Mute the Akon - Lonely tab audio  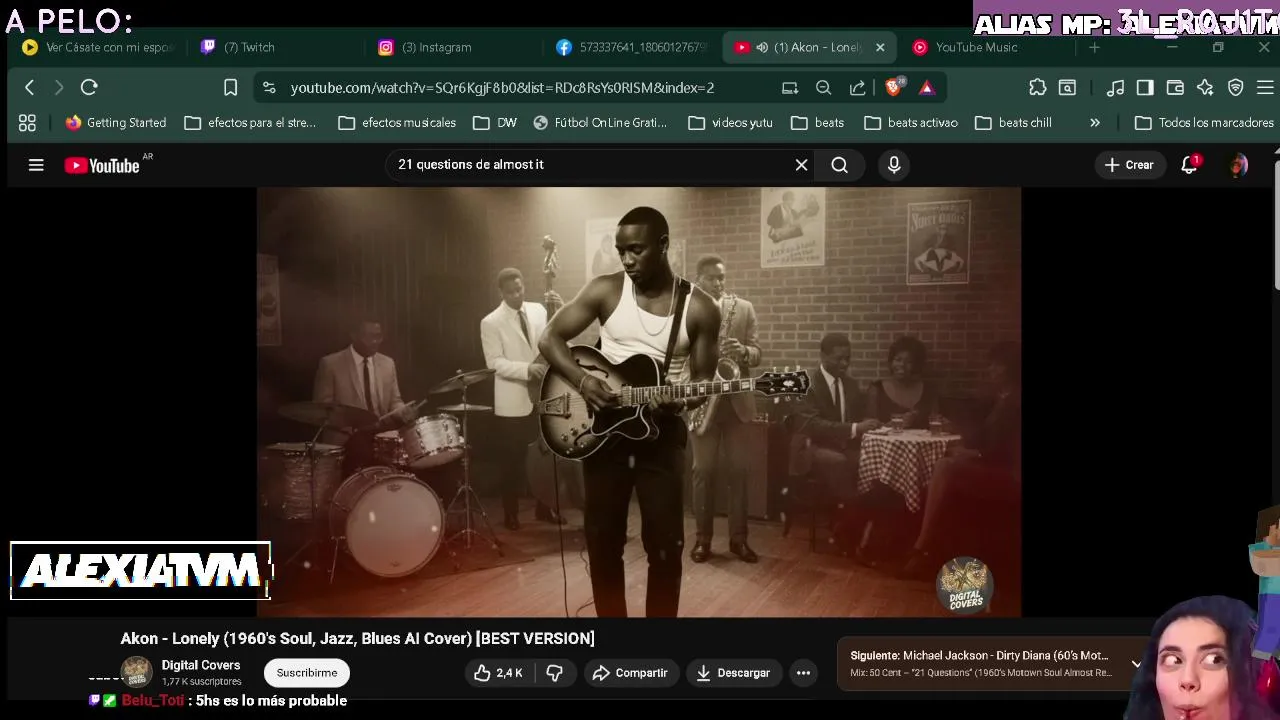pyautogui.click(x=762, y=47)
